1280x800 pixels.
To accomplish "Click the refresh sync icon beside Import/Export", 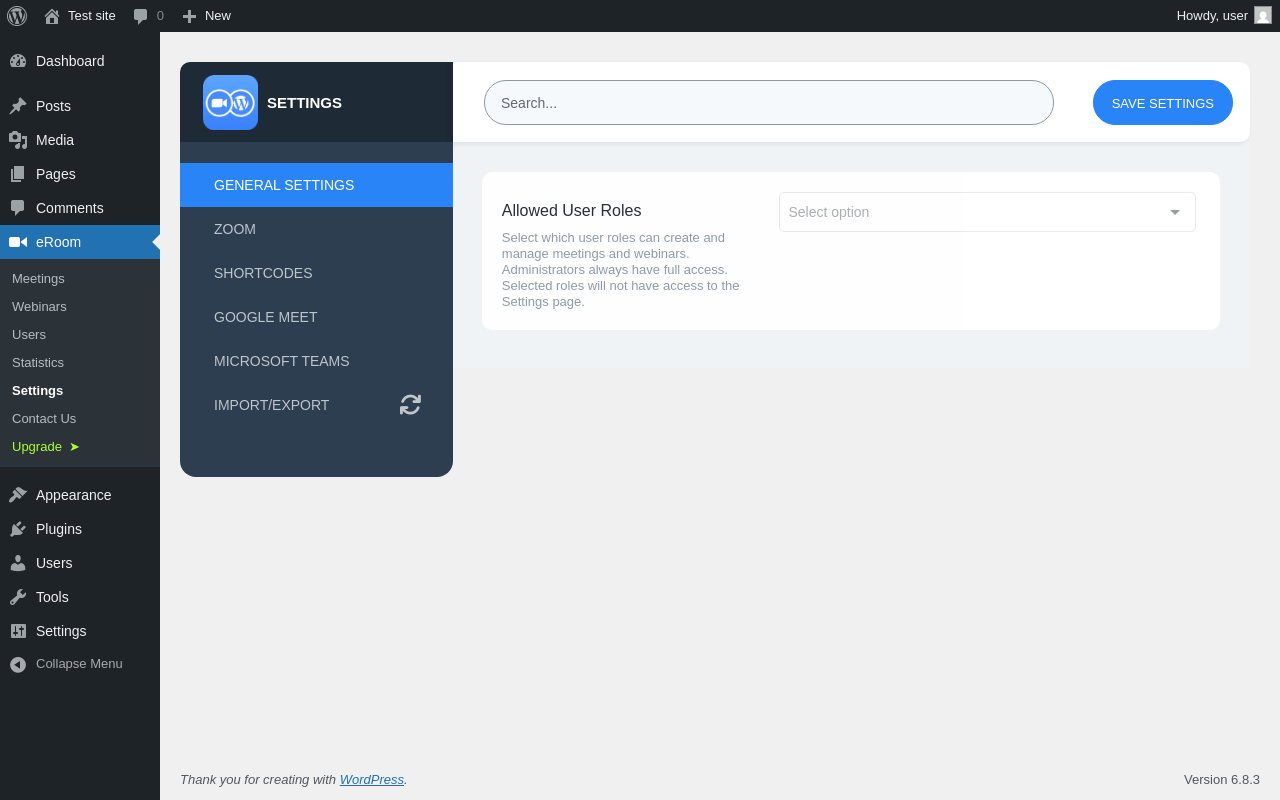I will pos(410,405).
